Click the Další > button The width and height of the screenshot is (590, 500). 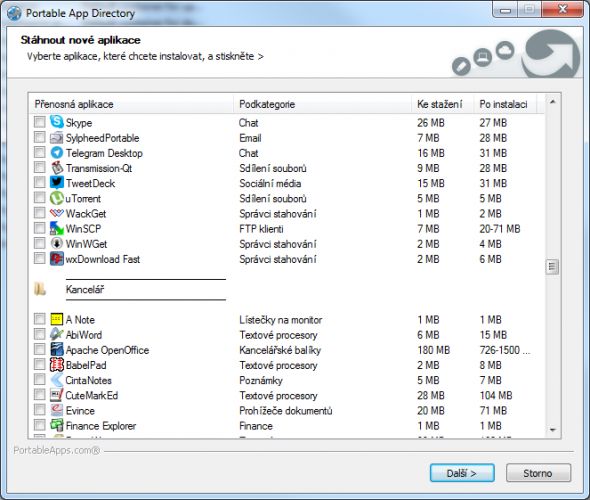click(462, 473)
